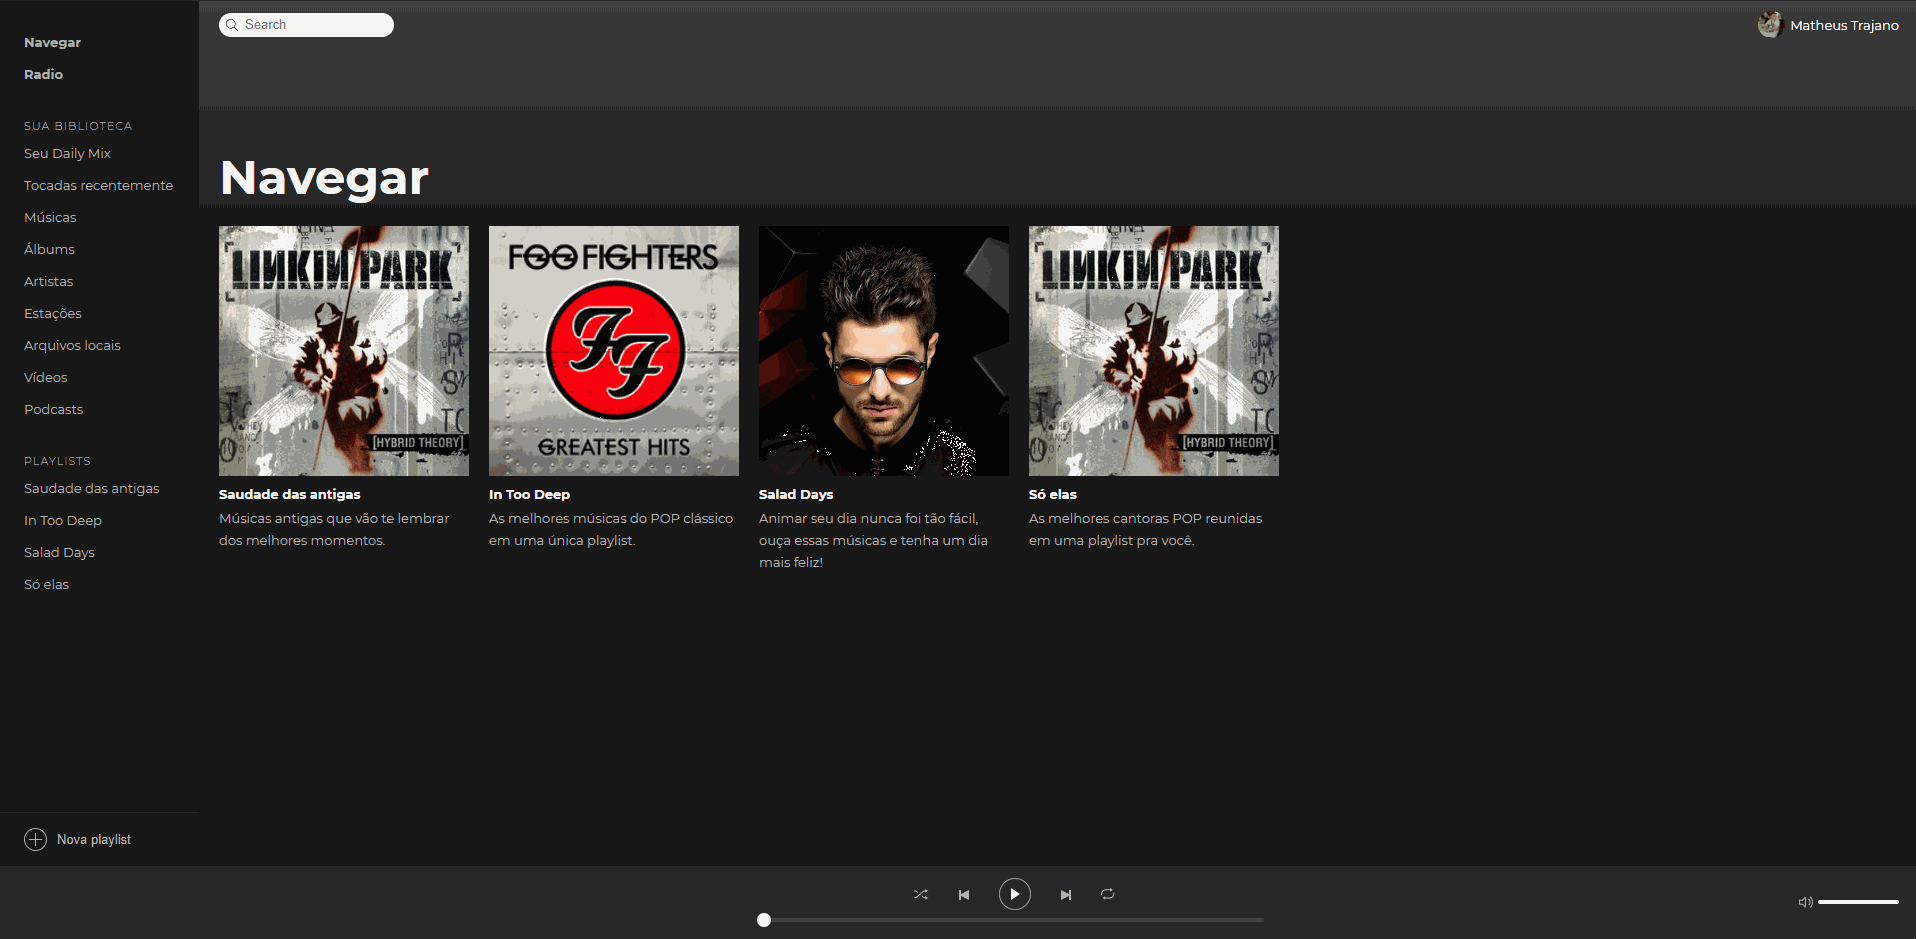Click the PLAYLISTS section label
1916x939 pixels.
coord(57,461)
